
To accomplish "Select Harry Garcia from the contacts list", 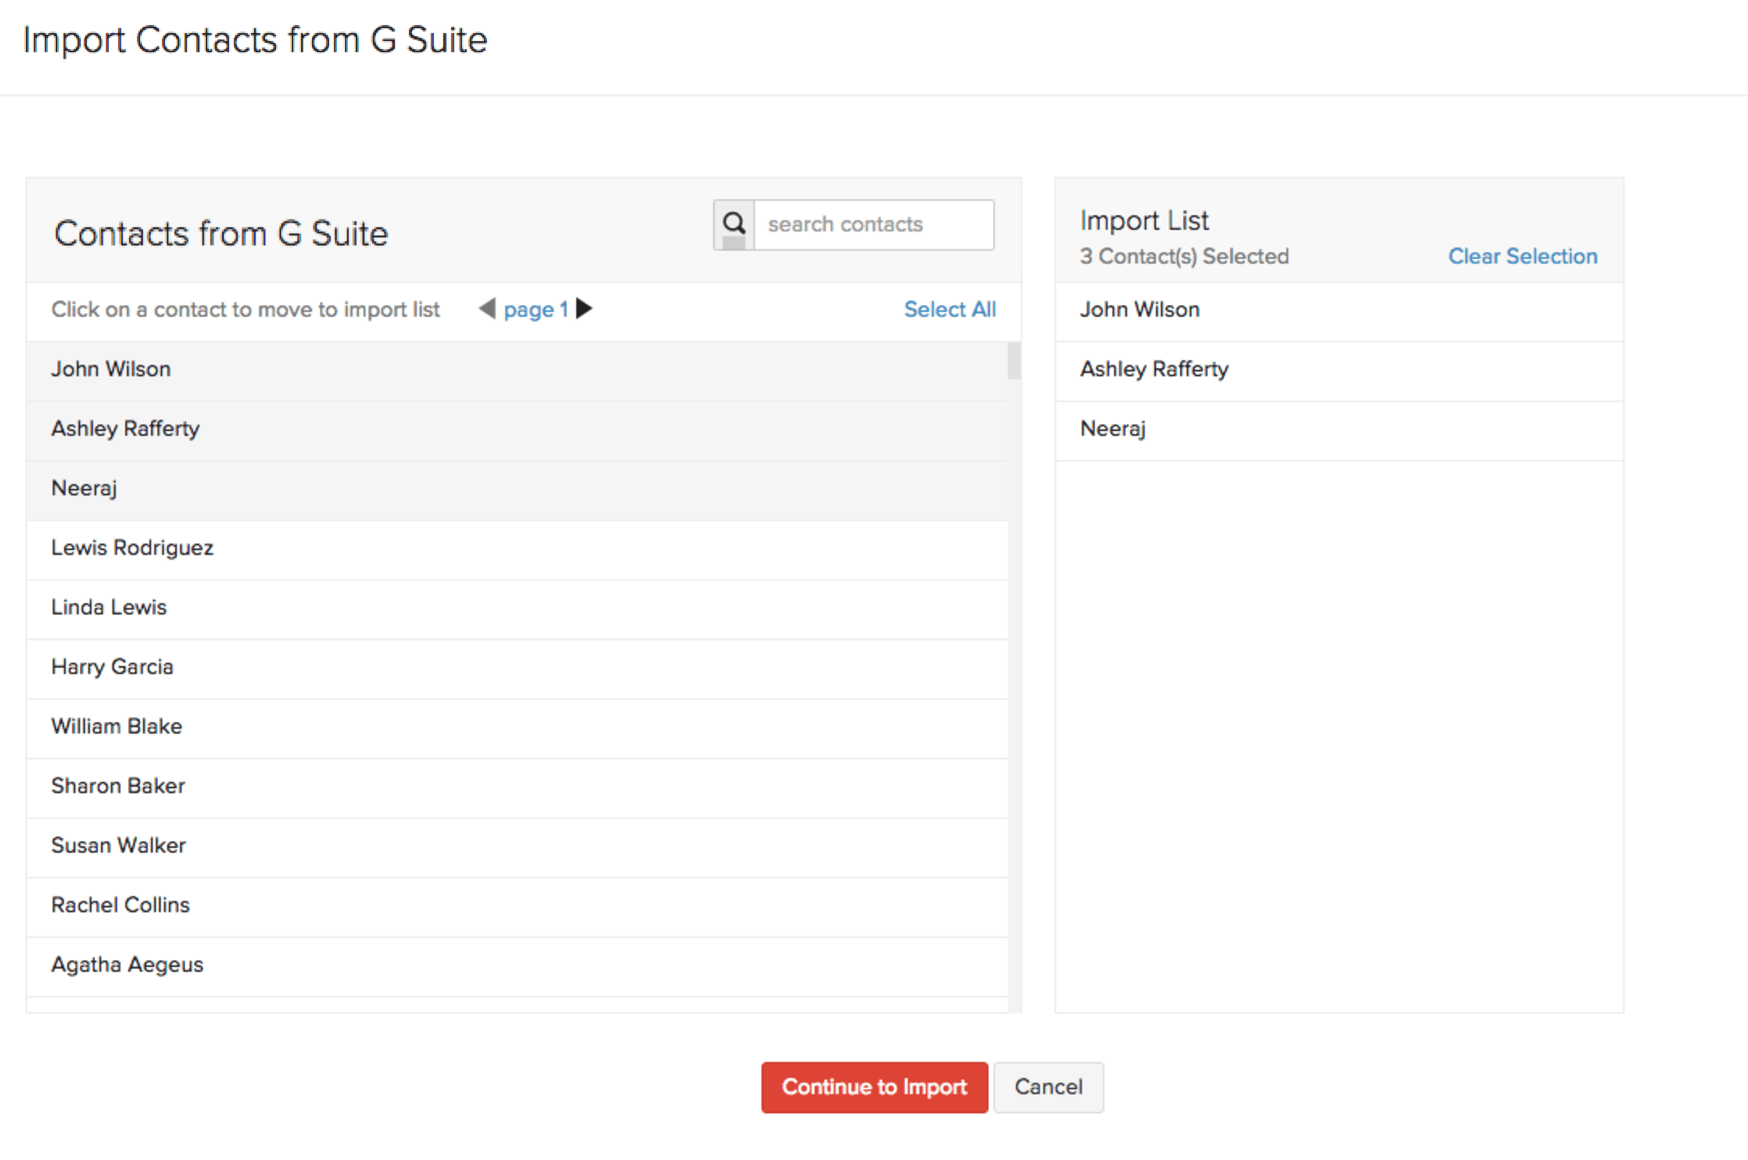I will click(112, 667).
